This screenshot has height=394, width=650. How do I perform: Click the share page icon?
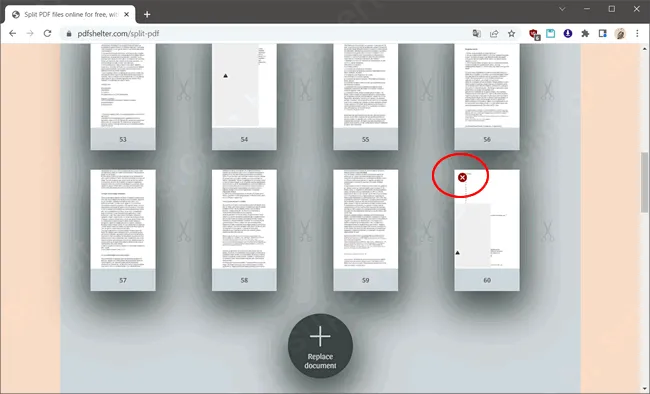click(494, 34)
